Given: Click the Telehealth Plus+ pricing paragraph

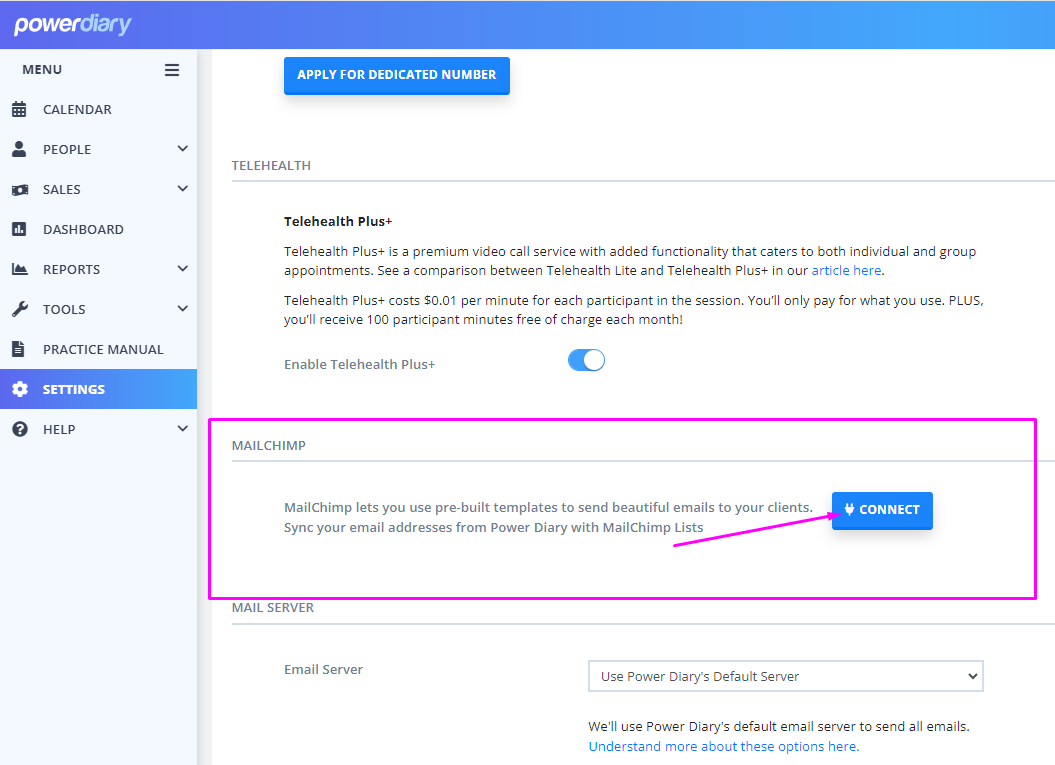Looking at the screenshot, I should (633, 309).
